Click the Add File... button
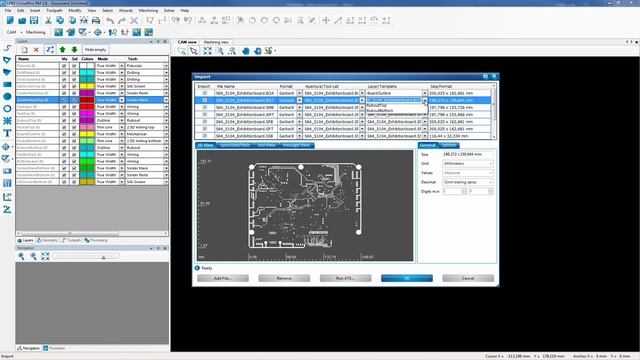The image size is (640, 360). 223,278
